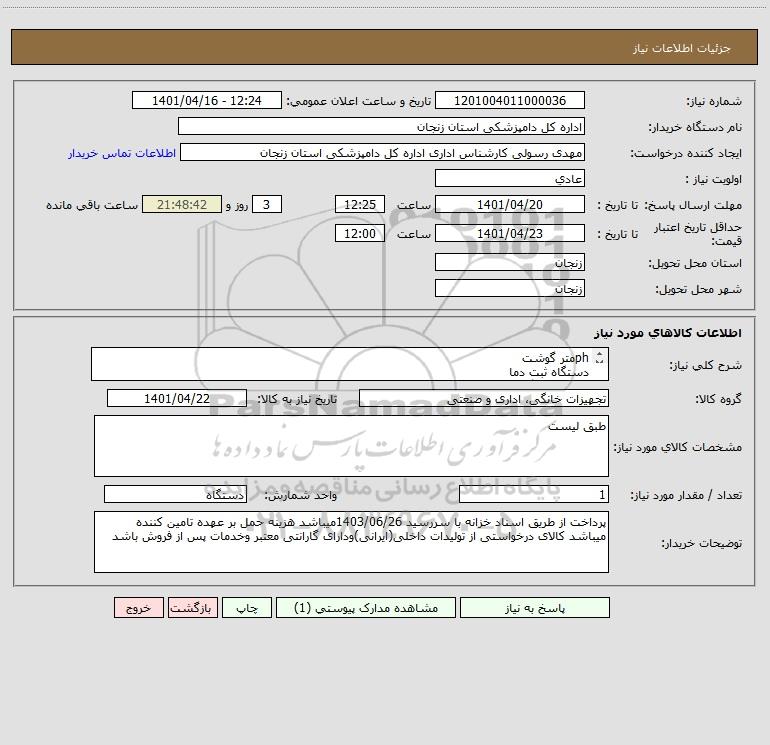
Task: Open 'اطلاعات تماس خریدار' link
Action: [122, 153]
